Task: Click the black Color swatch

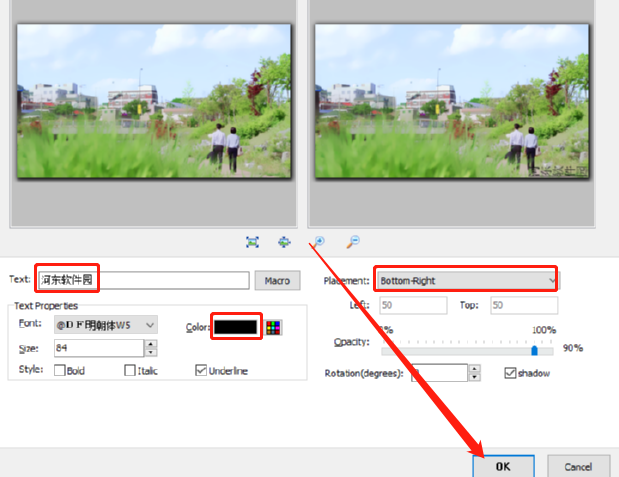Action: [236, 327]
